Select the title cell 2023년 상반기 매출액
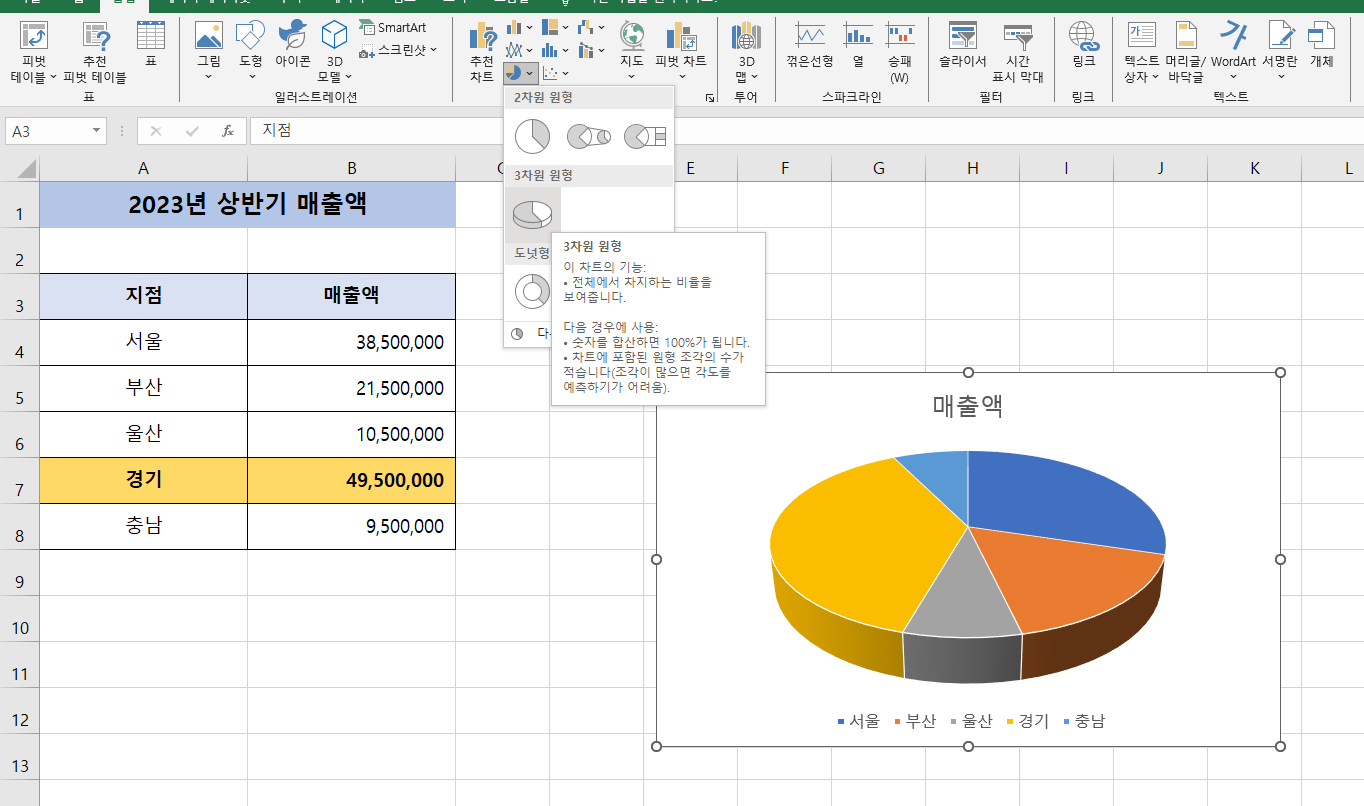This screenshot has width=1364, height=806. (x=247, y=205)
